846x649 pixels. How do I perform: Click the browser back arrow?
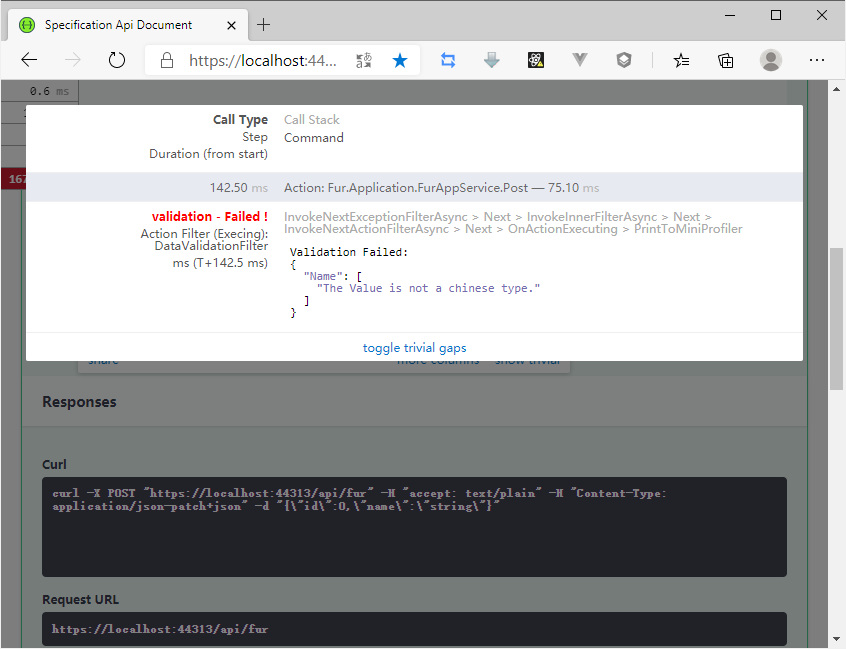coord(29,60)
